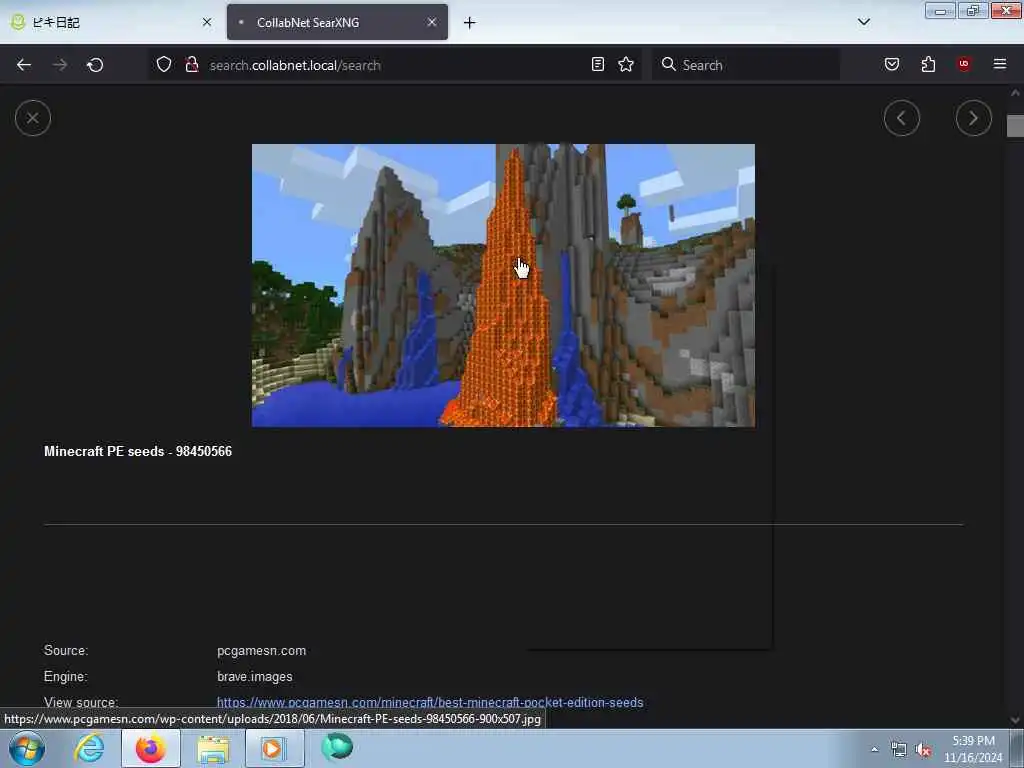
Task: Click the Minecraft PE seeds title
Action: pyautogui.click(x=138, y=451)
